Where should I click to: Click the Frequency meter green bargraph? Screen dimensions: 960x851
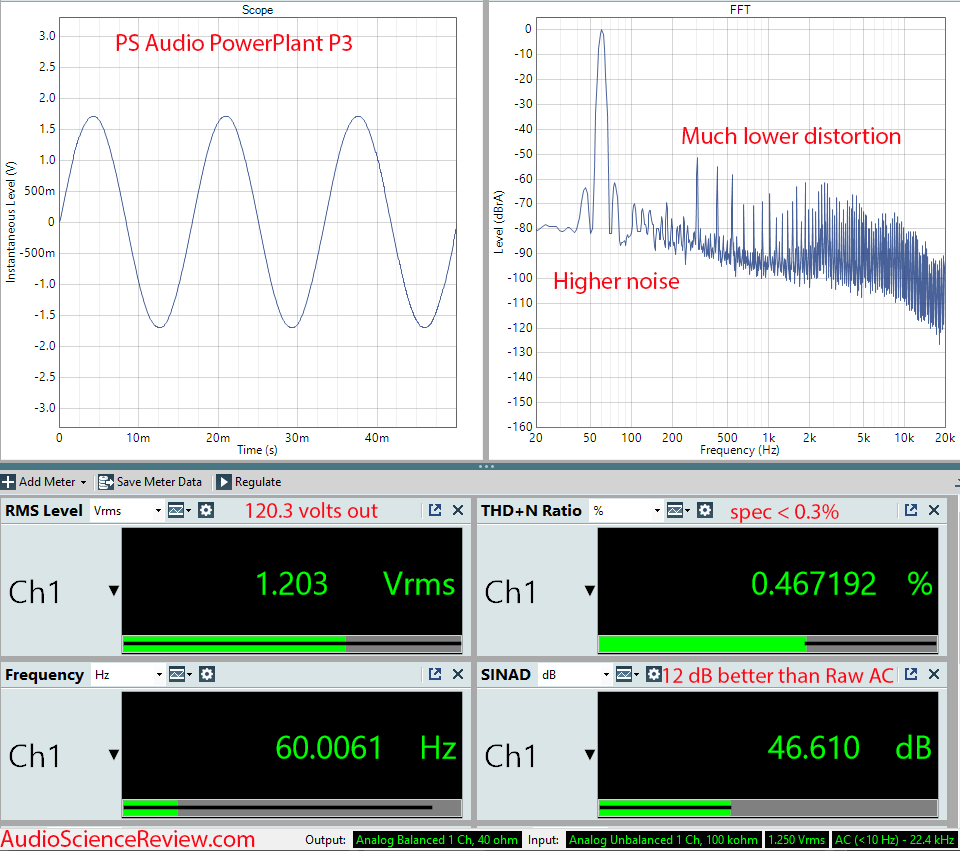tap(292, 808)
